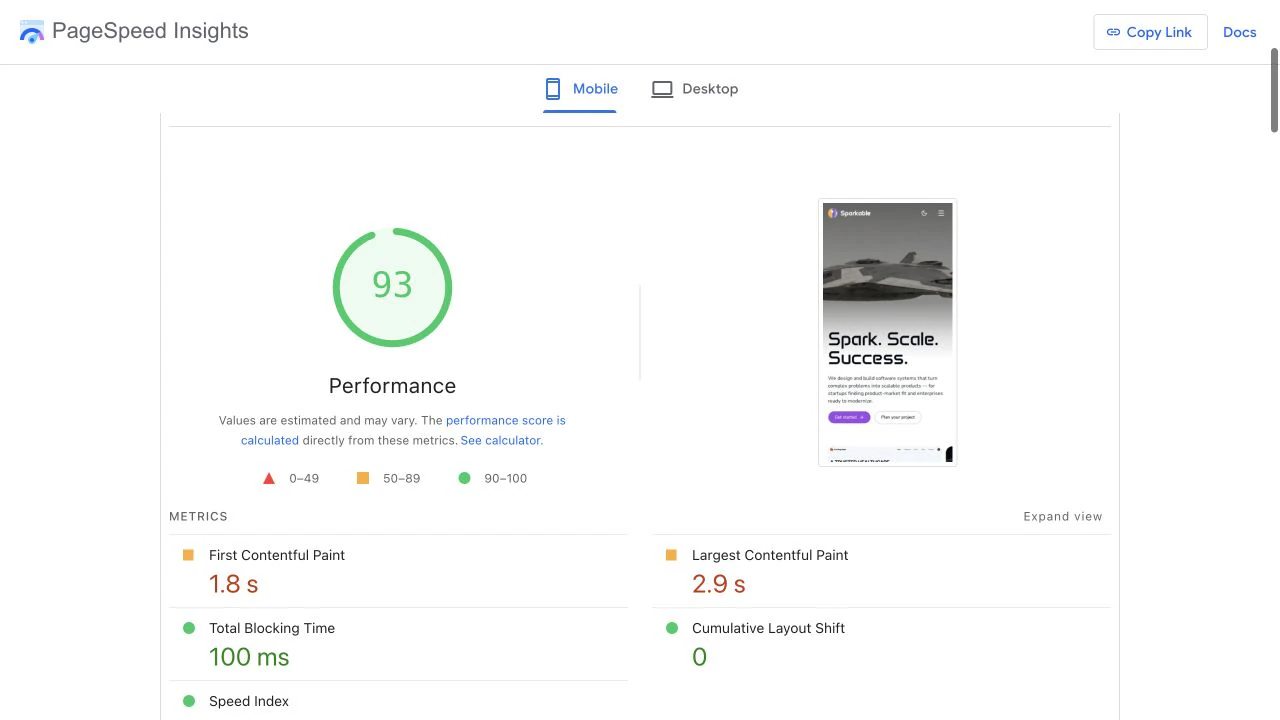Click the orange square 50–89 legend icon

click(363, 478)
